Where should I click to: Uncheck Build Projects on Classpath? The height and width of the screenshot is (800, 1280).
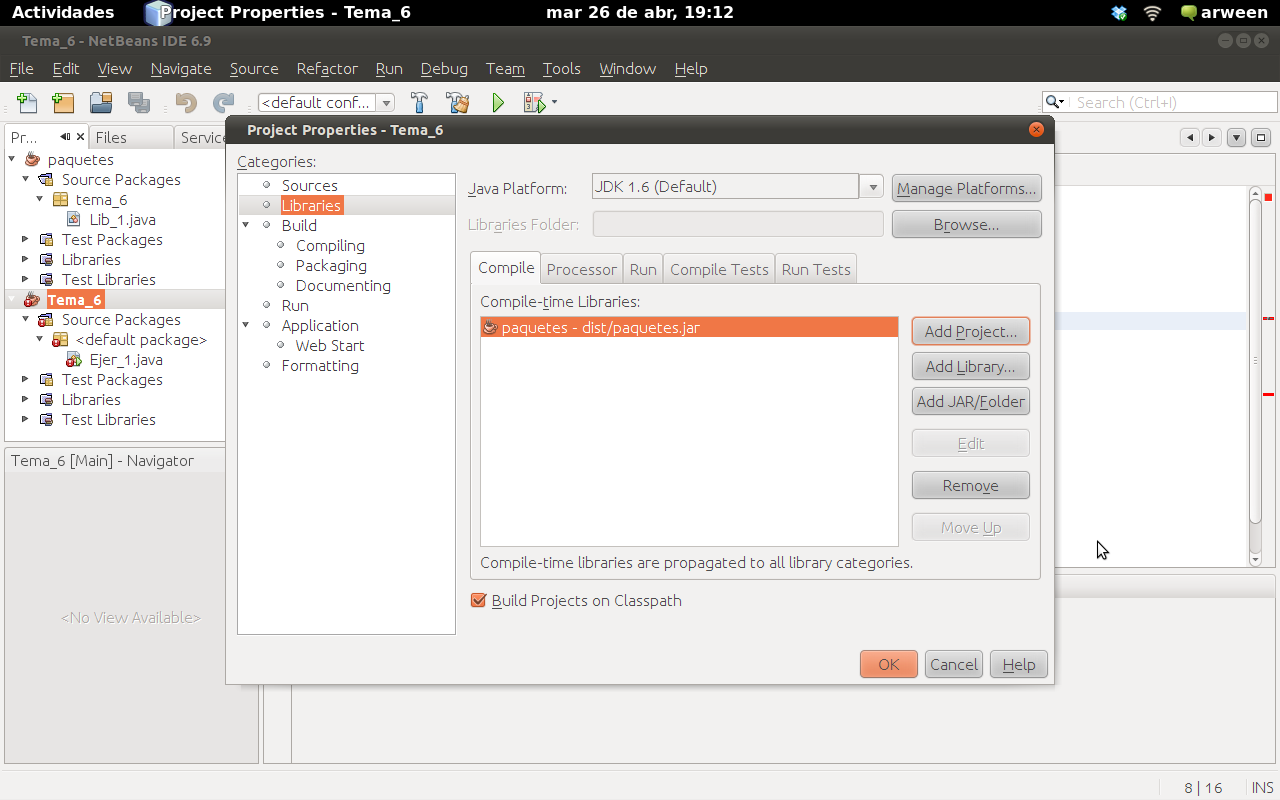[477, 600]
